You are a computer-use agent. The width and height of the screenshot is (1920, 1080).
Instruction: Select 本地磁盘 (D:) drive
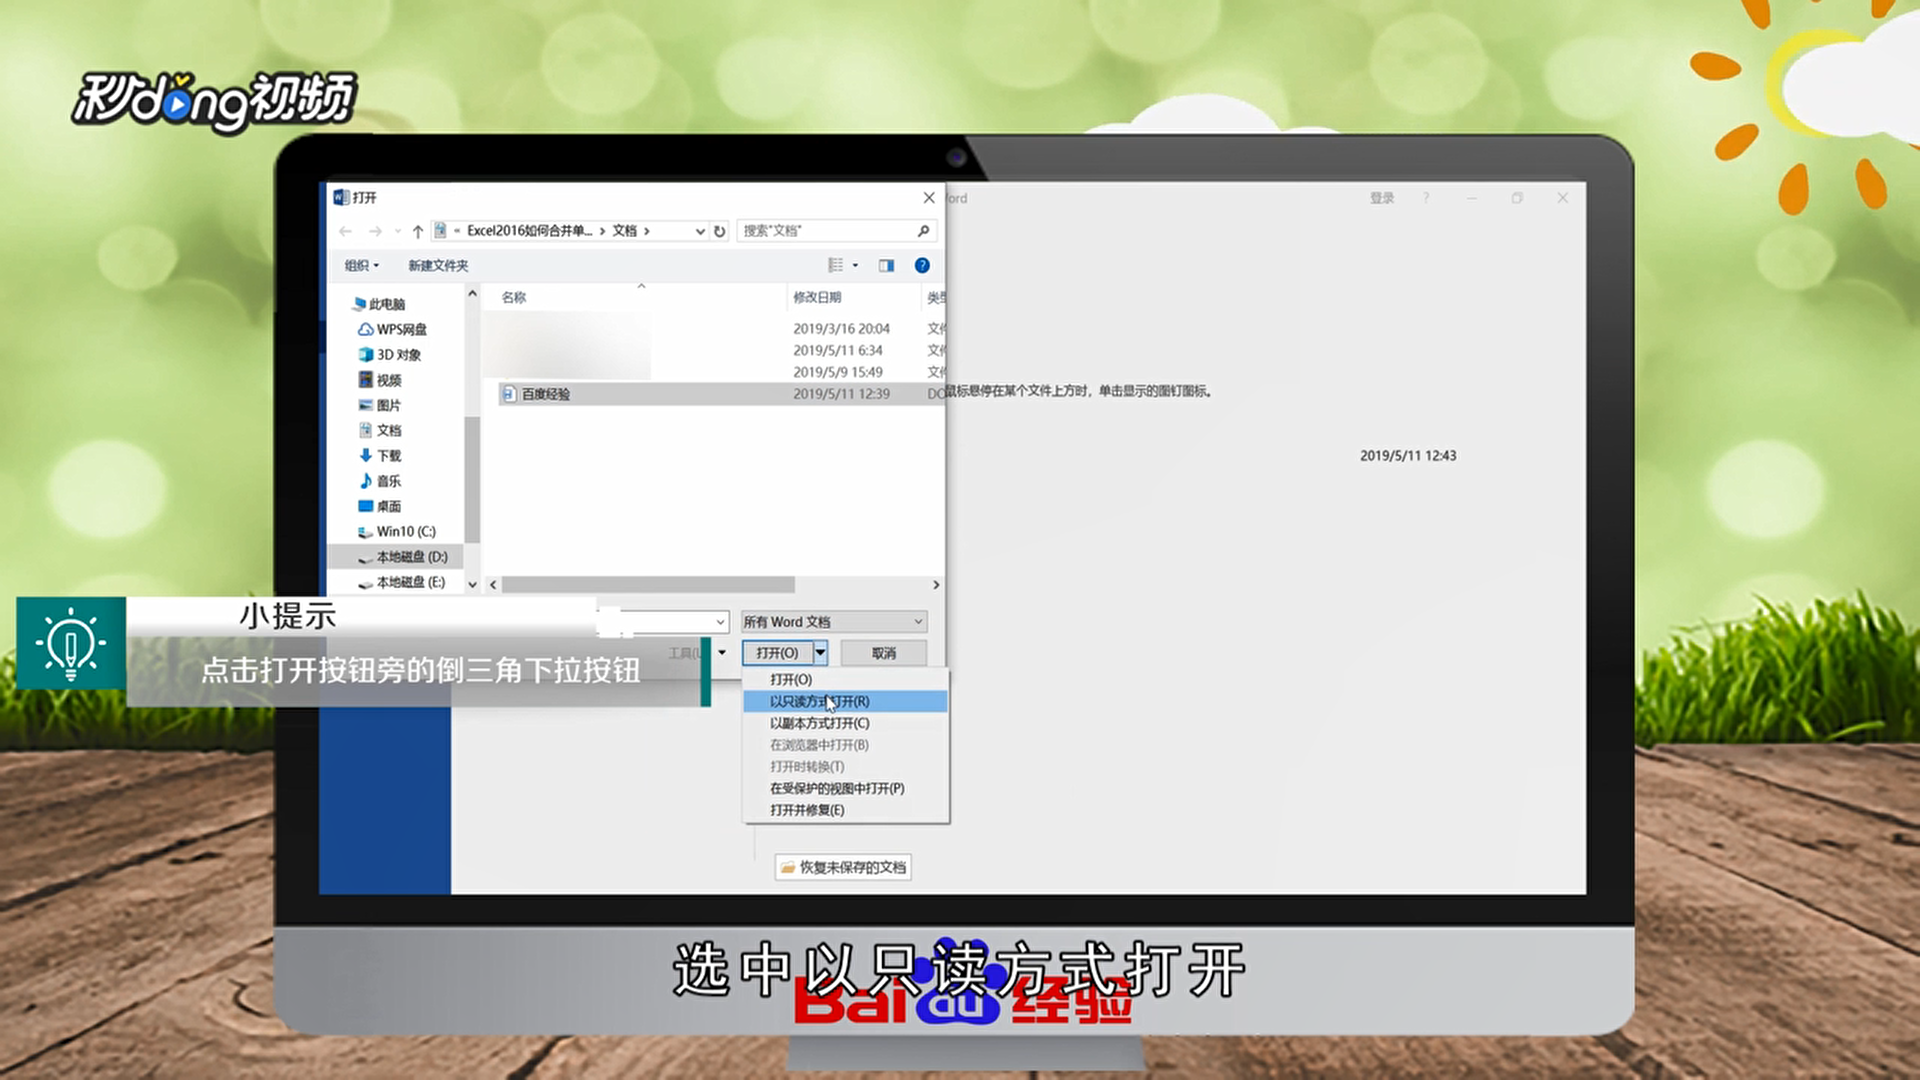pyautogui.click(x=411, y=557)
